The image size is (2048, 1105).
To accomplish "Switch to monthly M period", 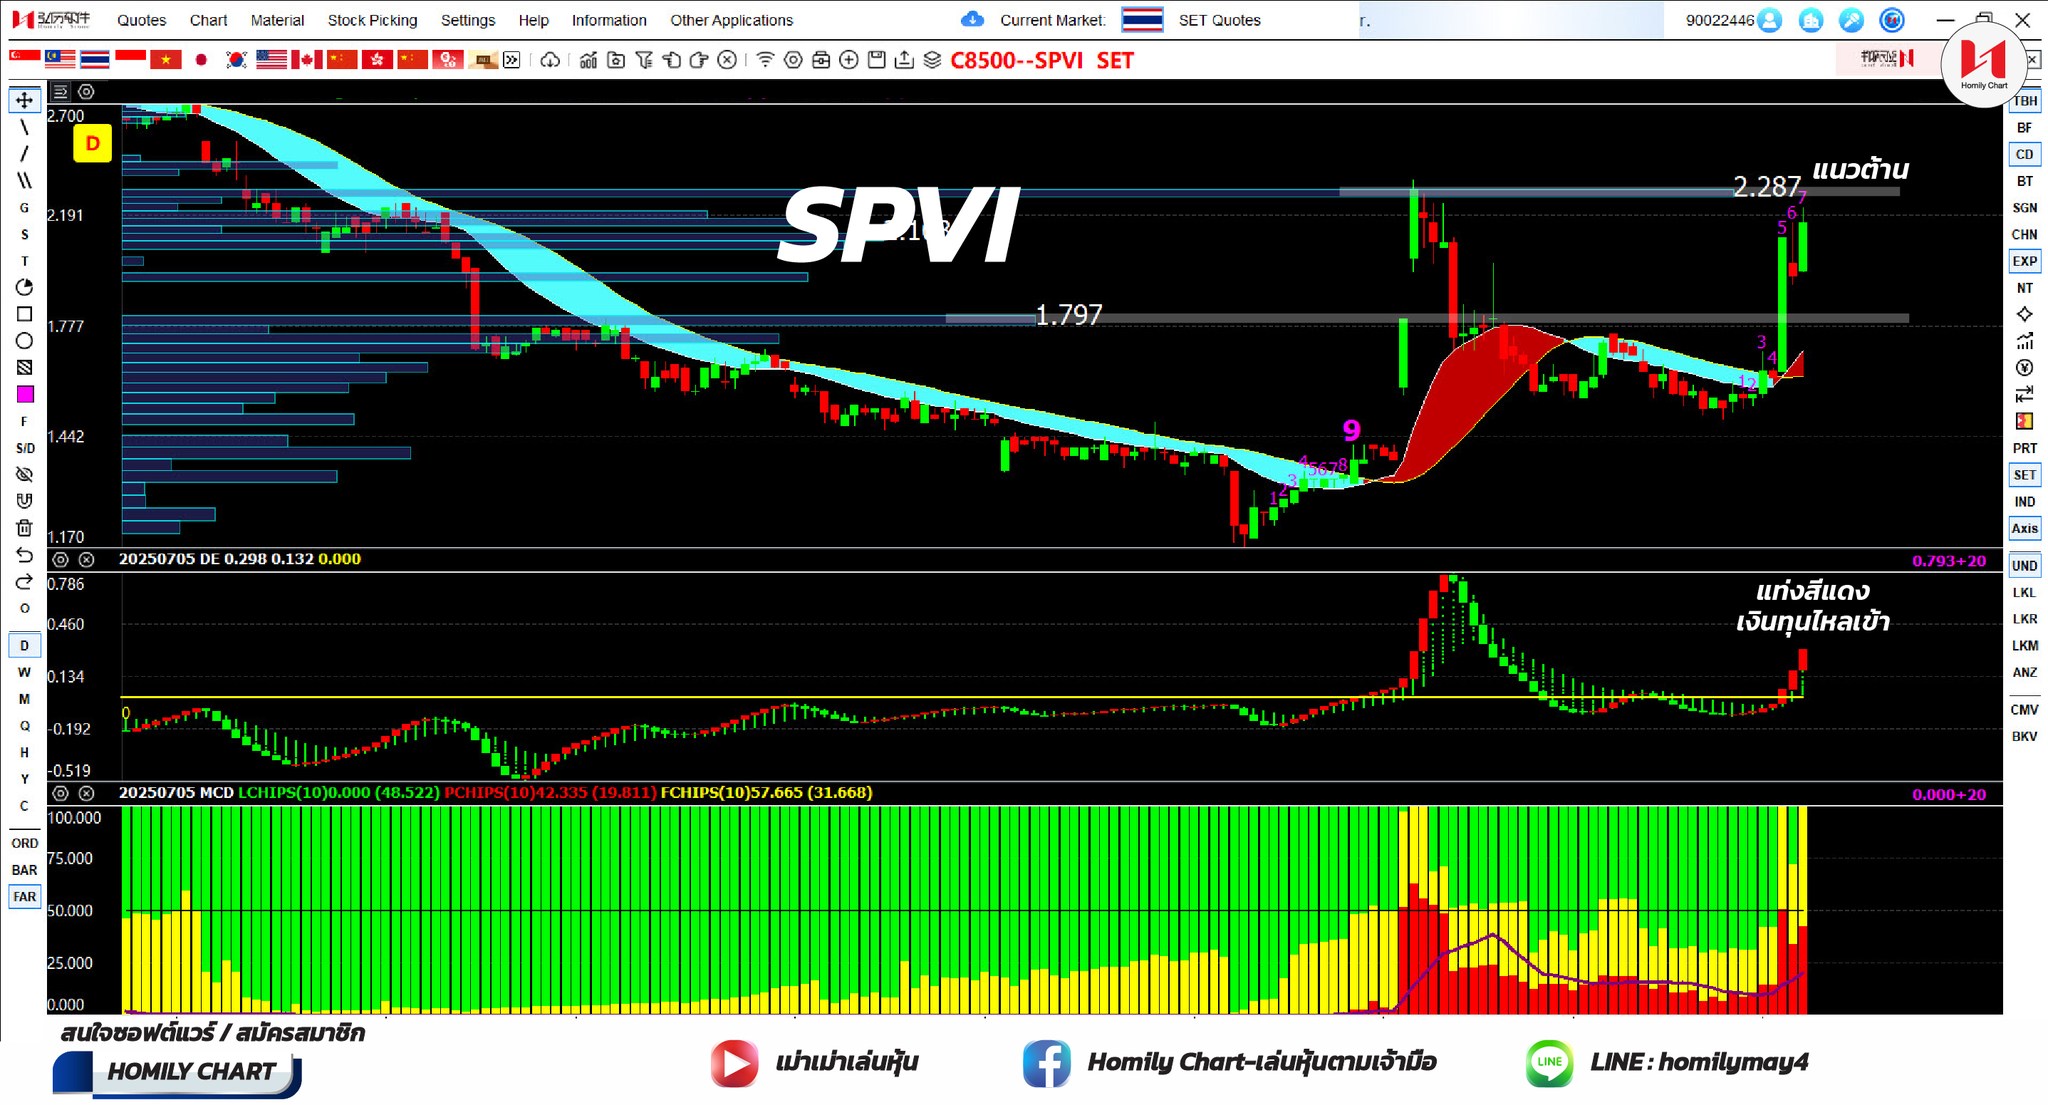I will [24, 699].
